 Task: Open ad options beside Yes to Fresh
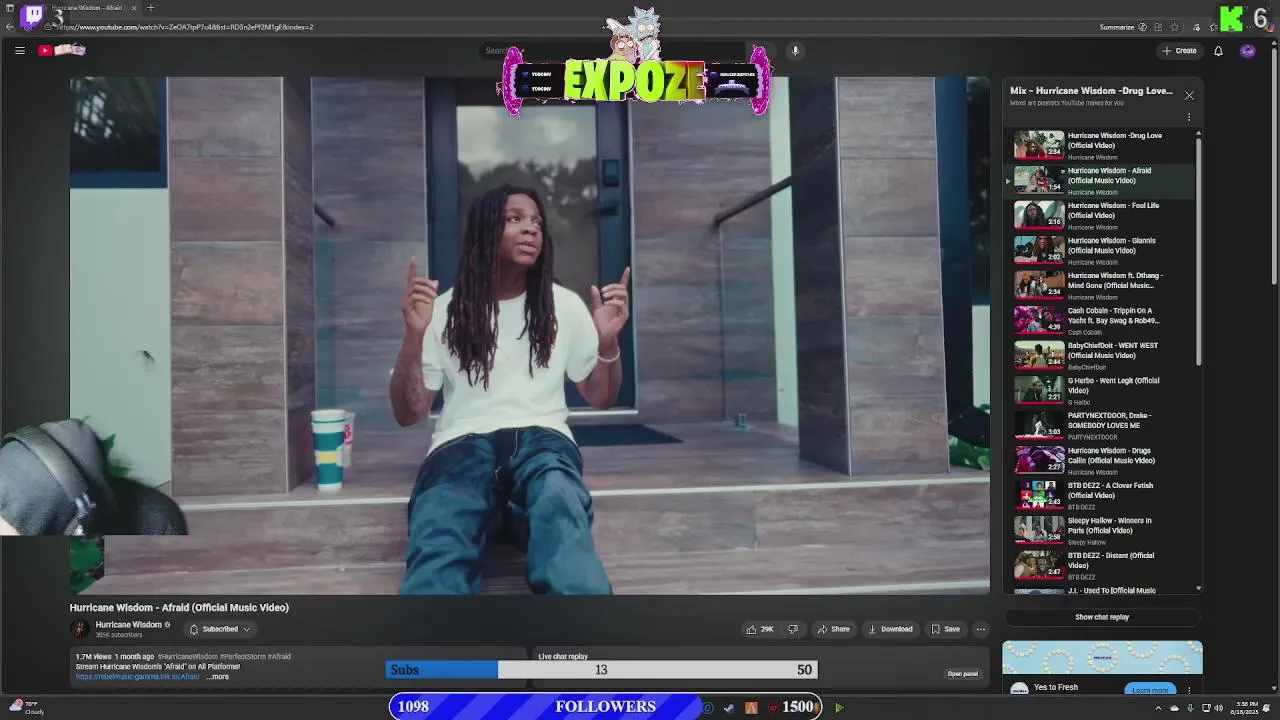pos(1189,690)
